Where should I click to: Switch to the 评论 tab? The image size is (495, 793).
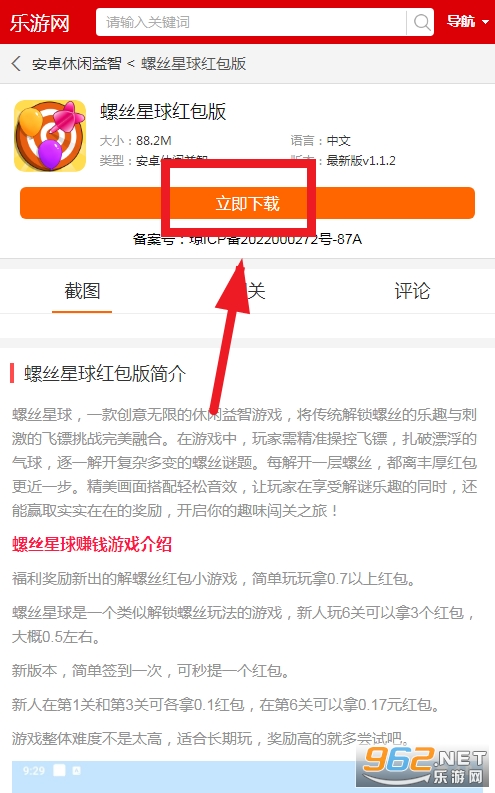click(412, 291)
